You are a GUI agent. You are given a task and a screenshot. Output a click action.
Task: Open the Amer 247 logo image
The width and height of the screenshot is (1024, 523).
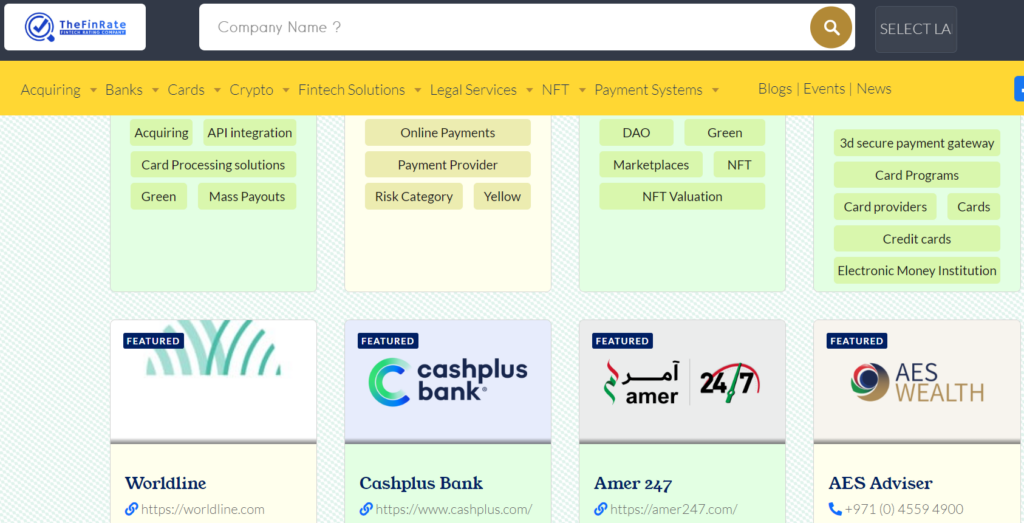click(x=681, y=381)
